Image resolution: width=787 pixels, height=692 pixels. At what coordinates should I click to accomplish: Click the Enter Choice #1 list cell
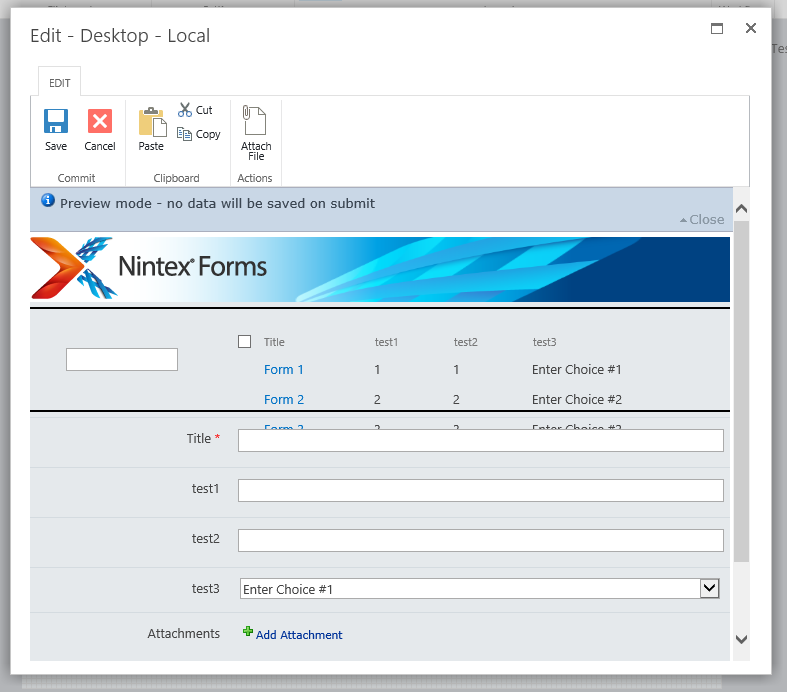(x=577, y=370)
